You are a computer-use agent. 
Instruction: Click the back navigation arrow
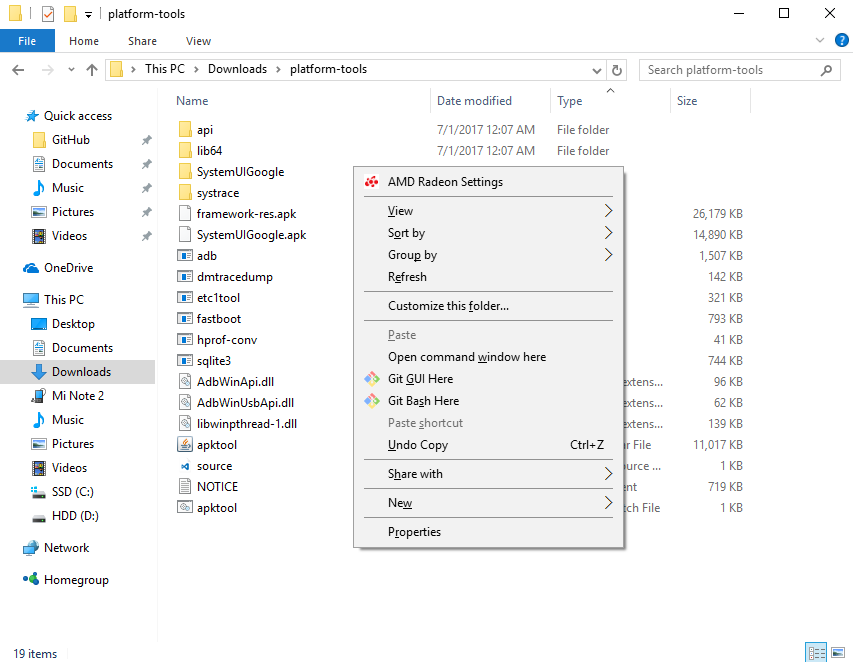pyautogui.click(x=18, y=69)
